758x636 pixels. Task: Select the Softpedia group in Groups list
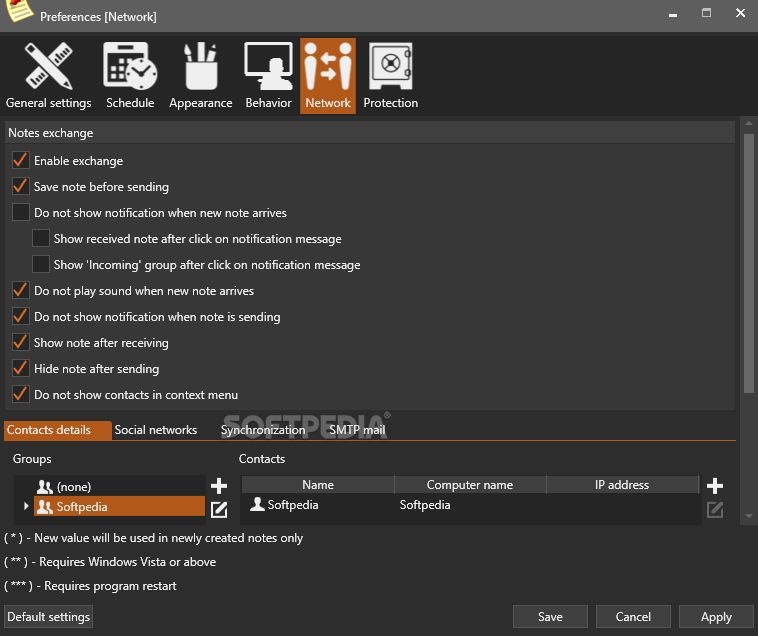(120, 506)
